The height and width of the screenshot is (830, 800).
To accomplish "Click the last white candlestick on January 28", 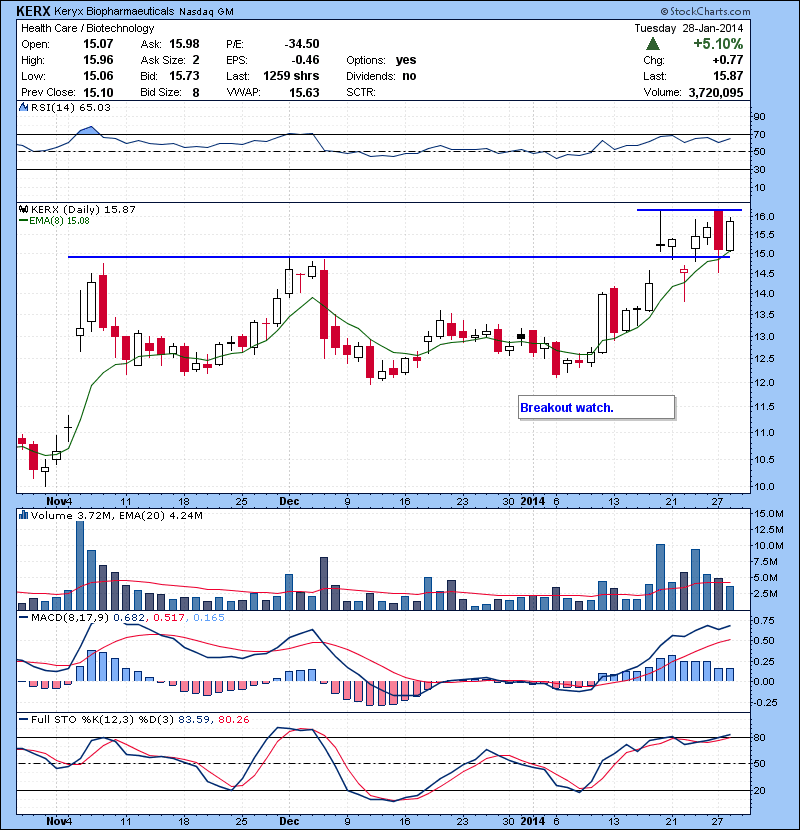I will (x=730, y=236).
